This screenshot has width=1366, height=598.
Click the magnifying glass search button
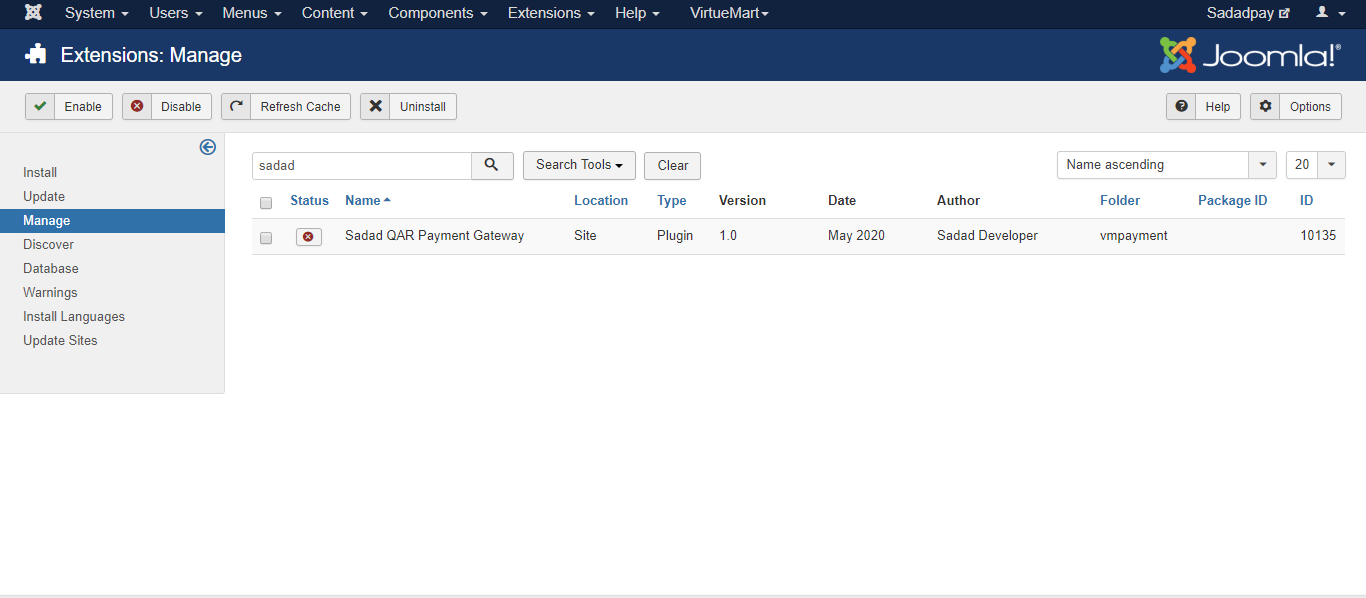point(491,165)
